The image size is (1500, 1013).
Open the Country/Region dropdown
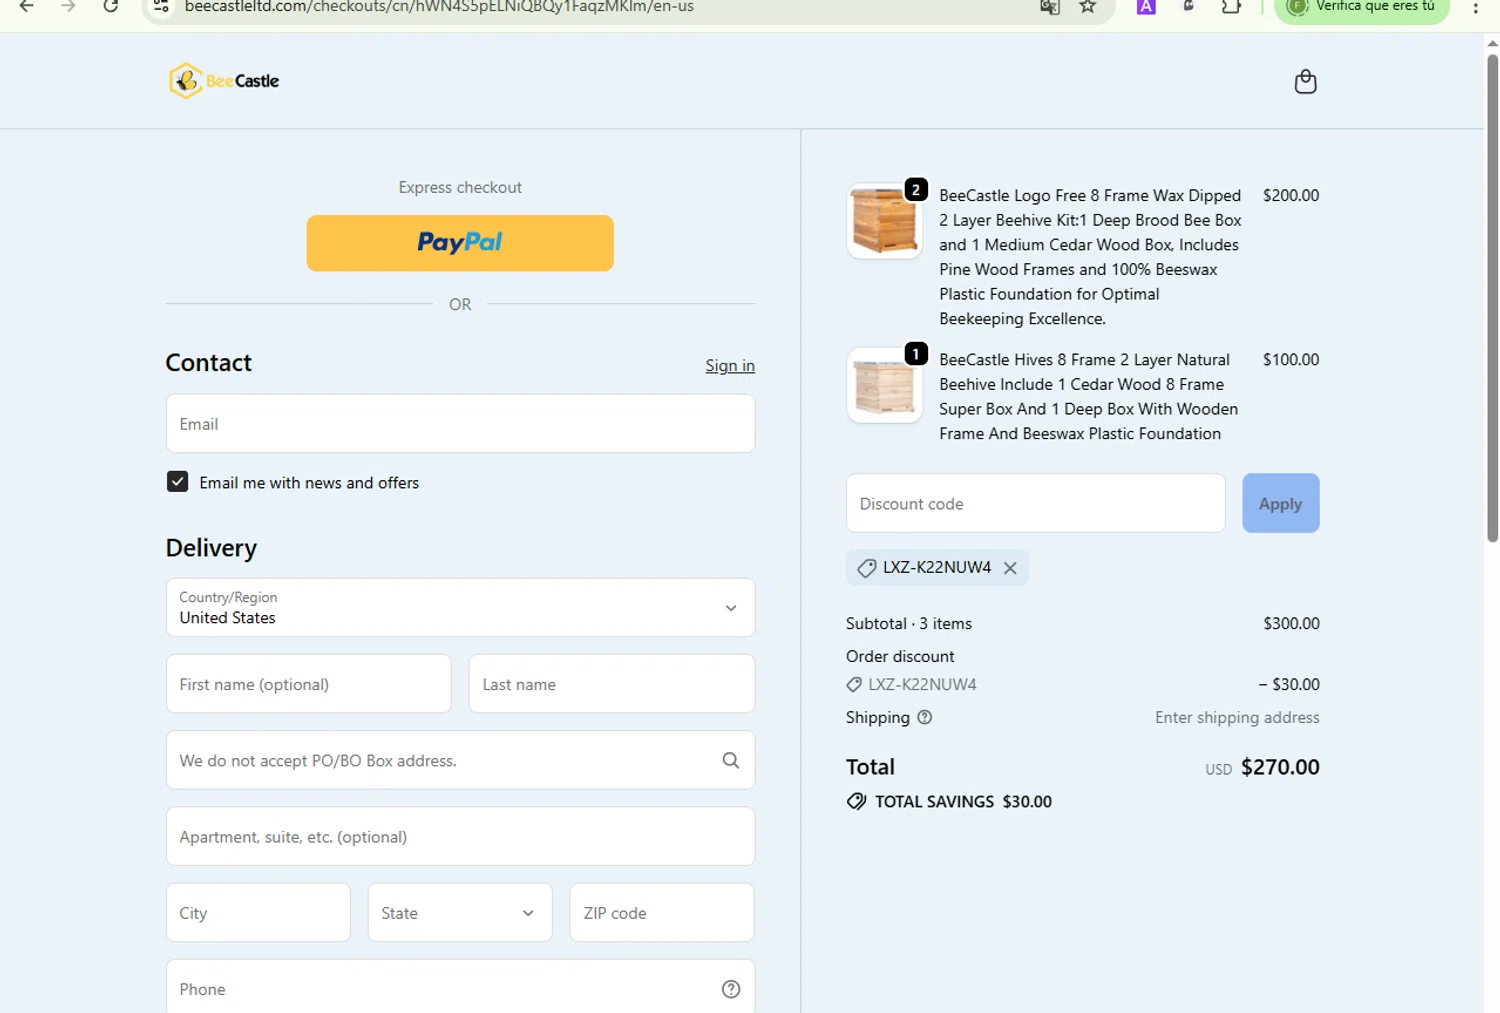tap(460, 607)
